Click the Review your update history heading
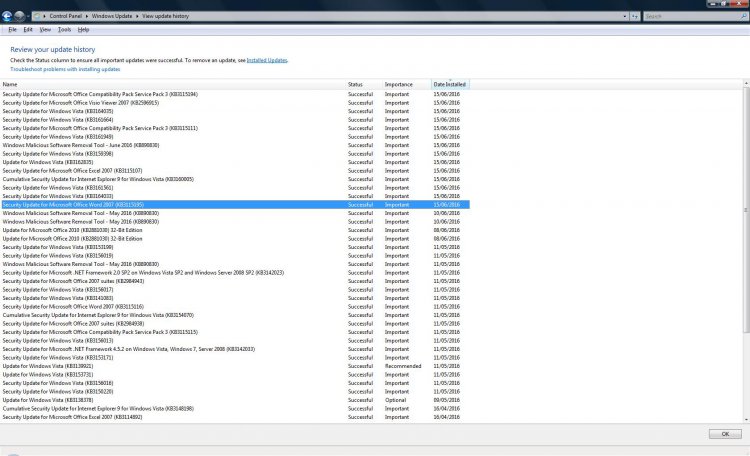 (x=53, y=49)
